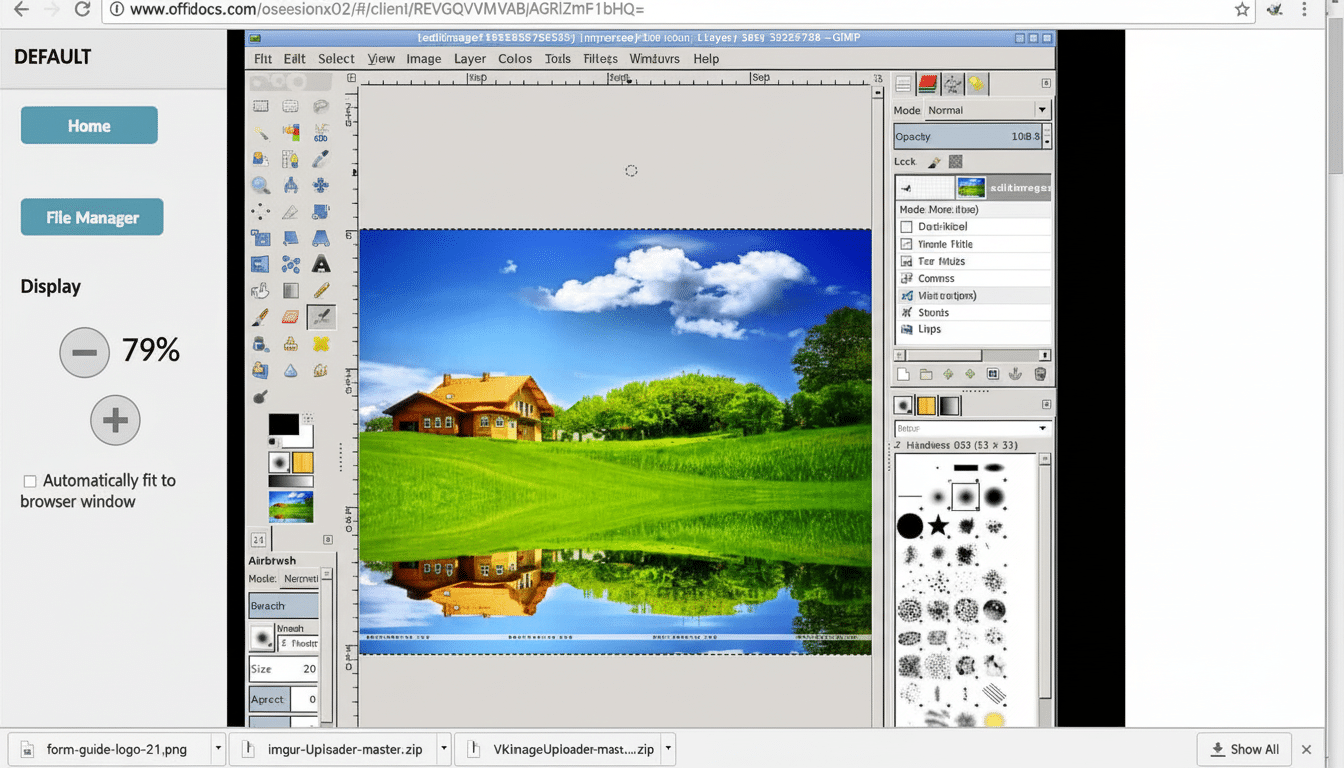Open the File Manager
This screenshot has width=1344, height=768.
click(91, 216)
